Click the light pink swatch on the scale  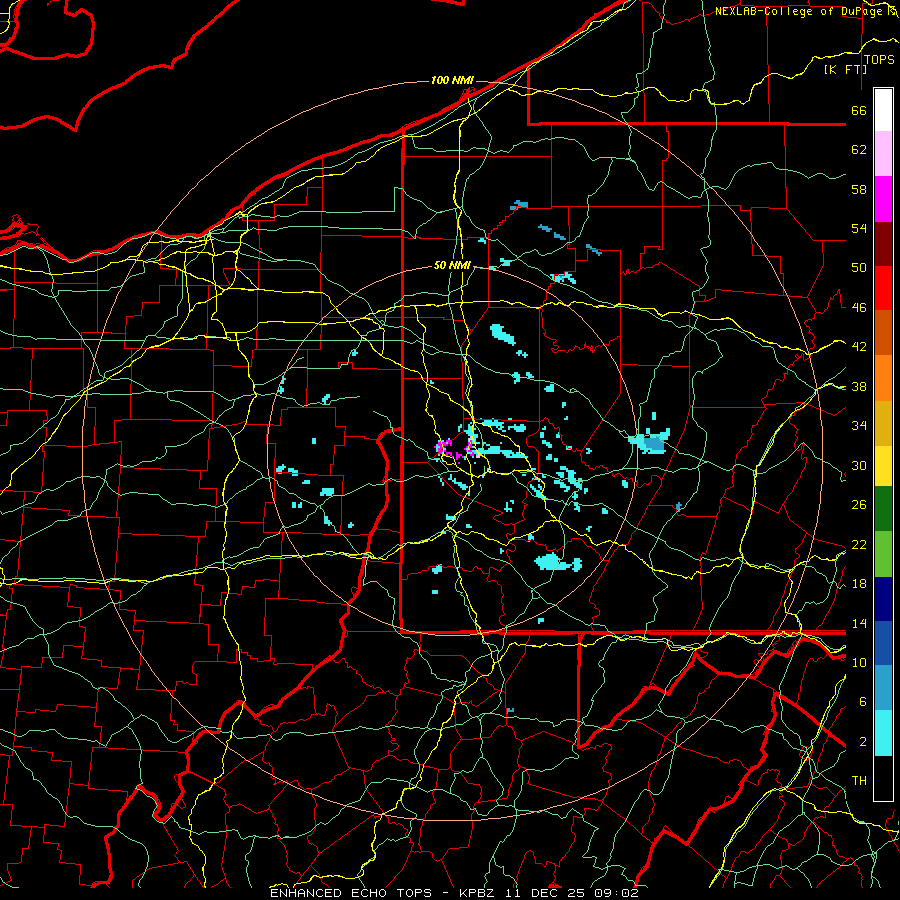click(x=883, y=154)
